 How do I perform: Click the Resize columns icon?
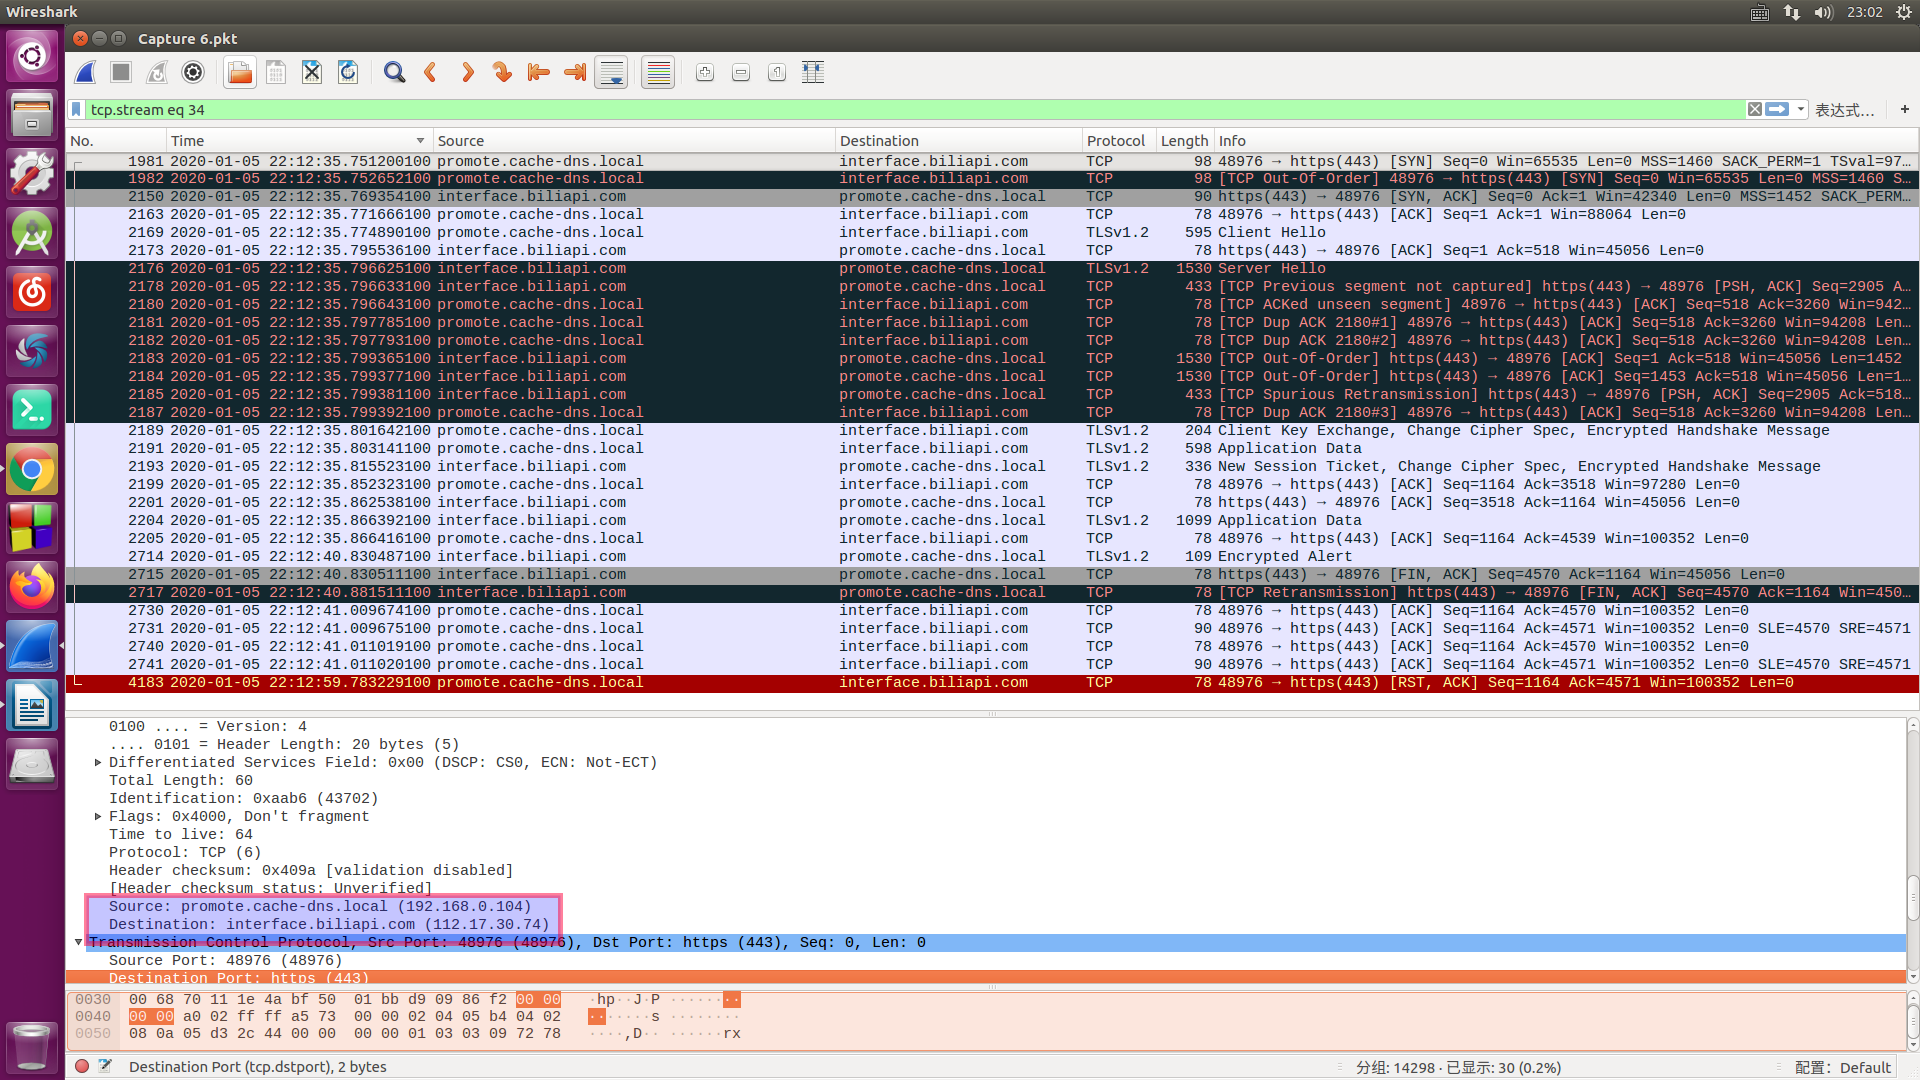[813, 72]
